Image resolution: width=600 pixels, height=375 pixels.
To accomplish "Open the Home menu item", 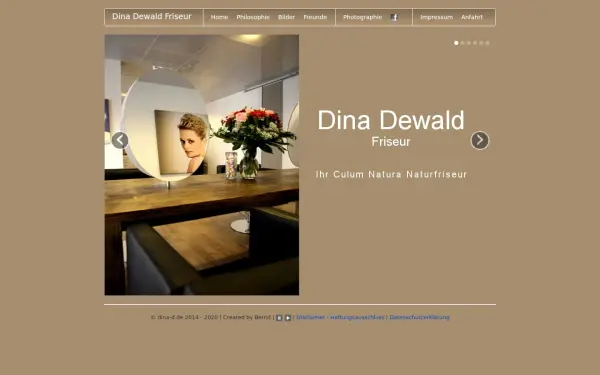I will [x=219, y=17].
